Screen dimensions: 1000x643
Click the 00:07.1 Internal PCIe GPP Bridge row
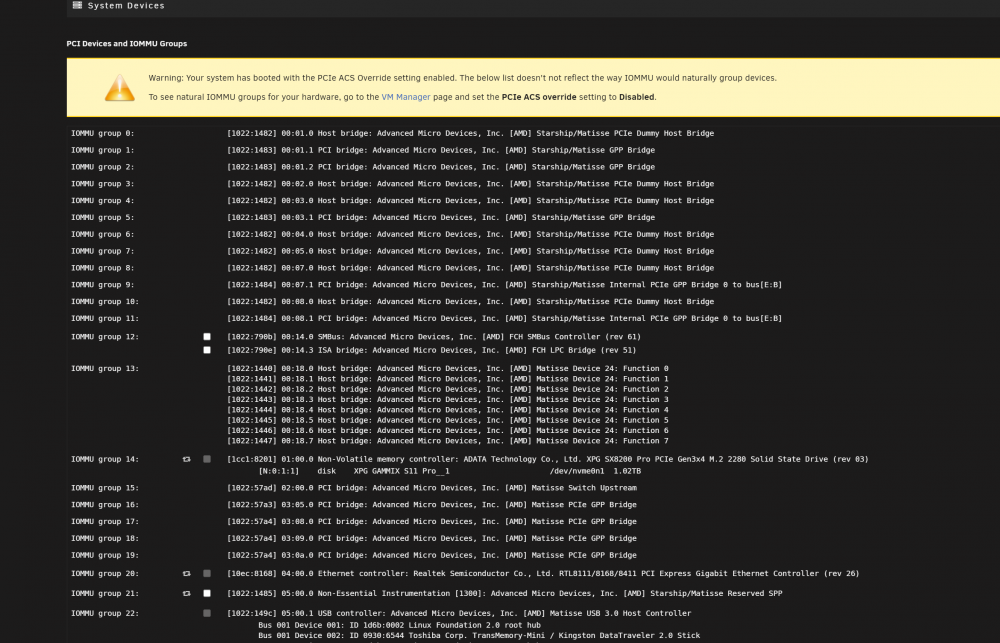(x=504, y=285)
